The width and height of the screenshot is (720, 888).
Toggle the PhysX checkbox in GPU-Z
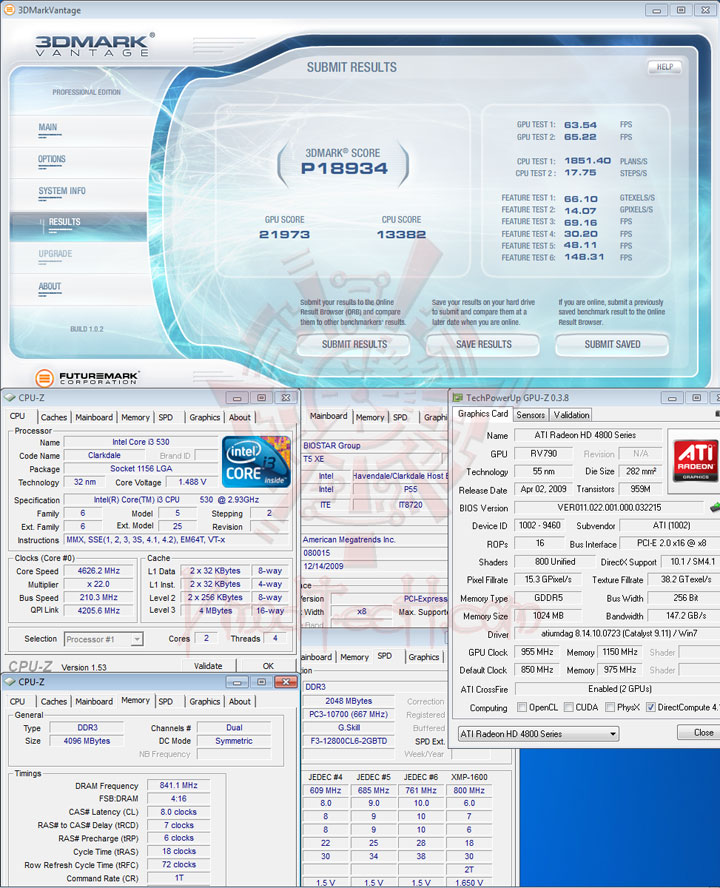click(x=610, y=707)
